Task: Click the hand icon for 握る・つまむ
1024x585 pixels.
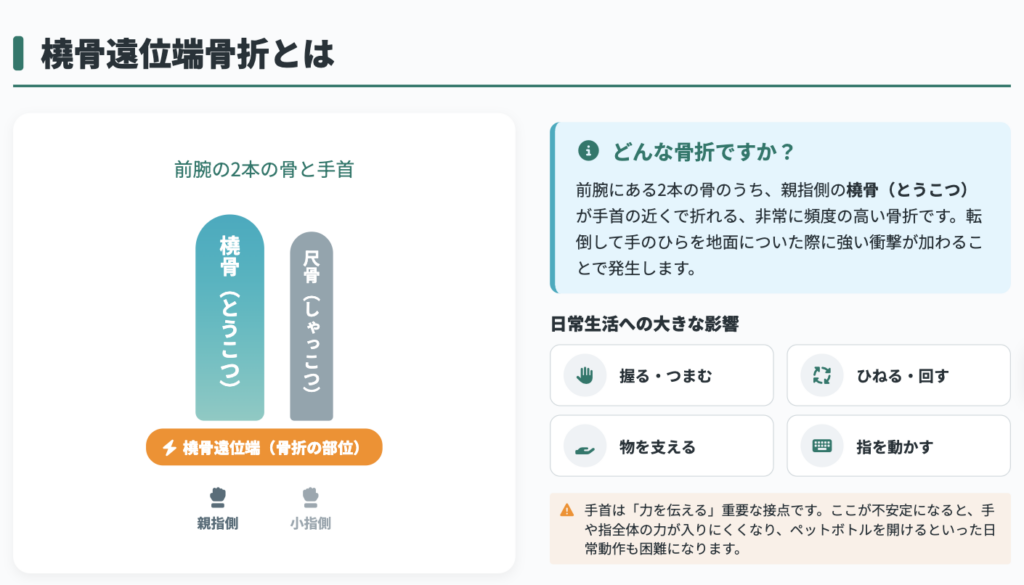Action: tap(585, 375)
